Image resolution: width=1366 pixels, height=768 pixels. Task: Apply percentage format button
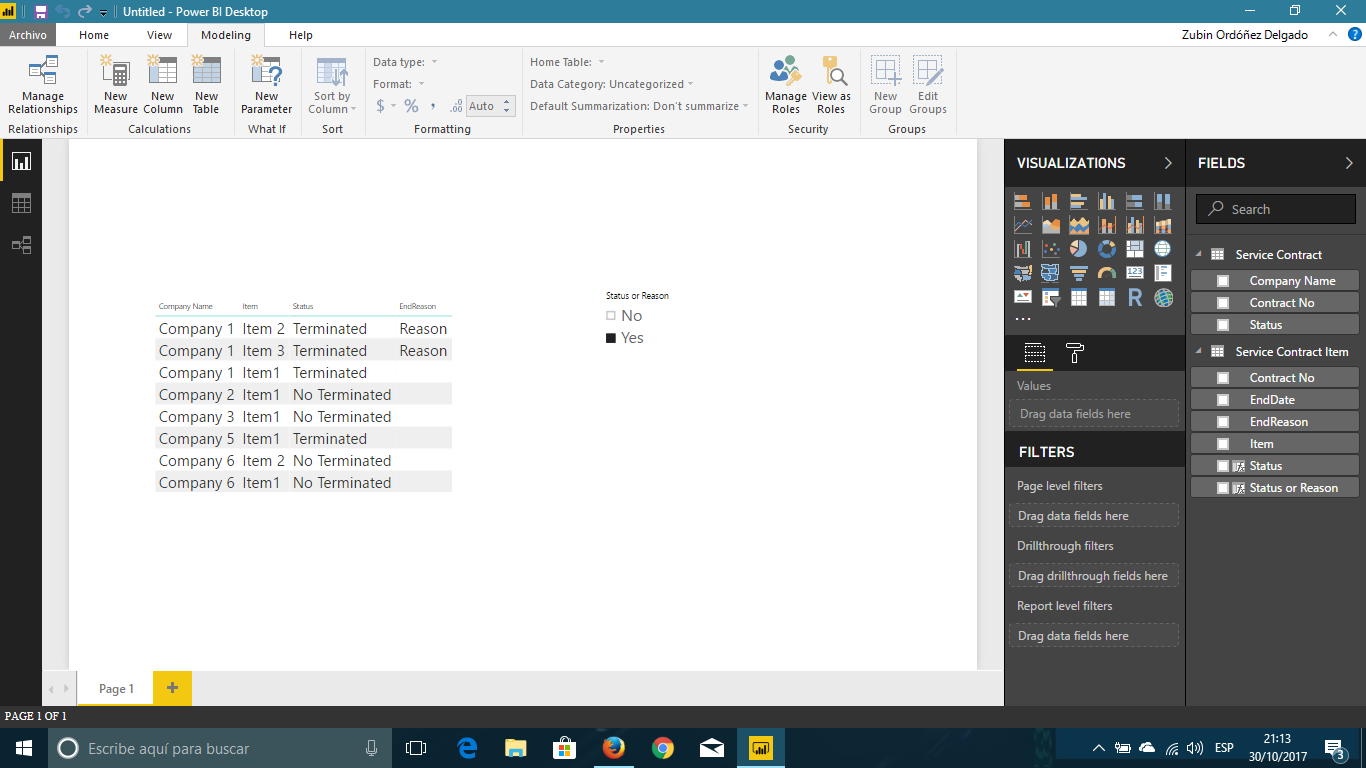pos(411,106)
